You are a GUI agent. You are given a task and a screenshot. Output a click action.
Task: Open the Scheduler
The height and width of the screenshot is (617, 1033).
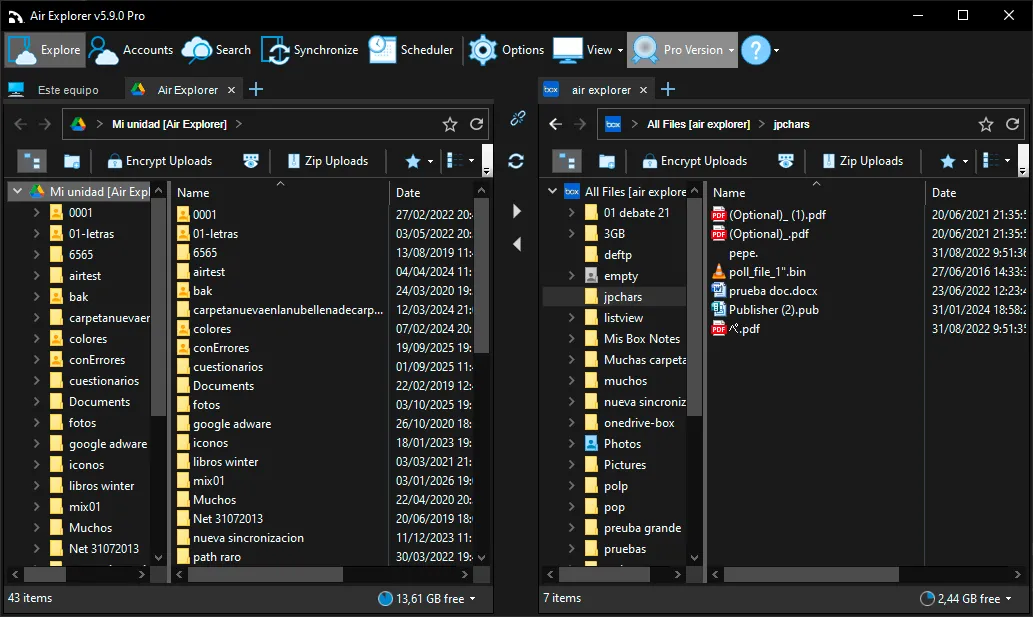(411, 50)
